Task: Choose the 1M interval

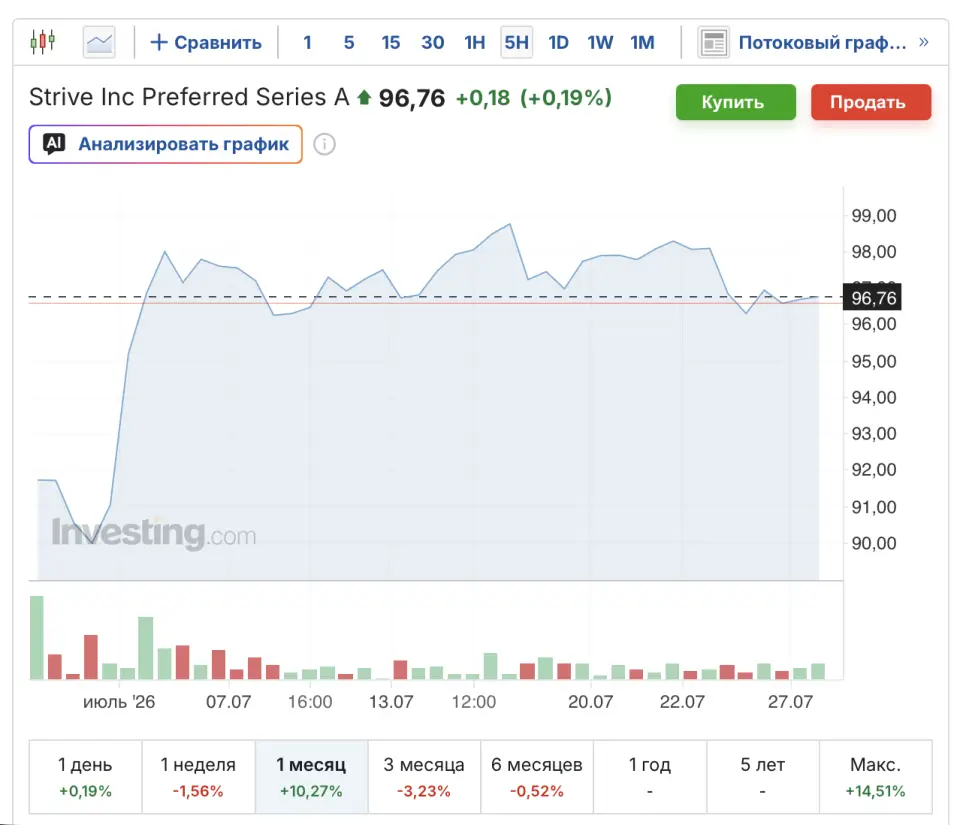Action: 642,42
